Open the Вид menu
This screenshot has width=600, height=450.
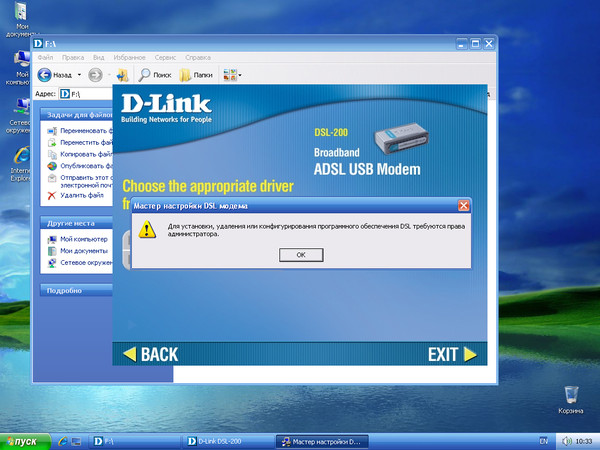[98, 57]
